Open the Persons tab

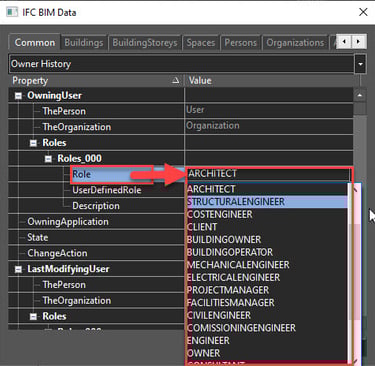point(240,43)
